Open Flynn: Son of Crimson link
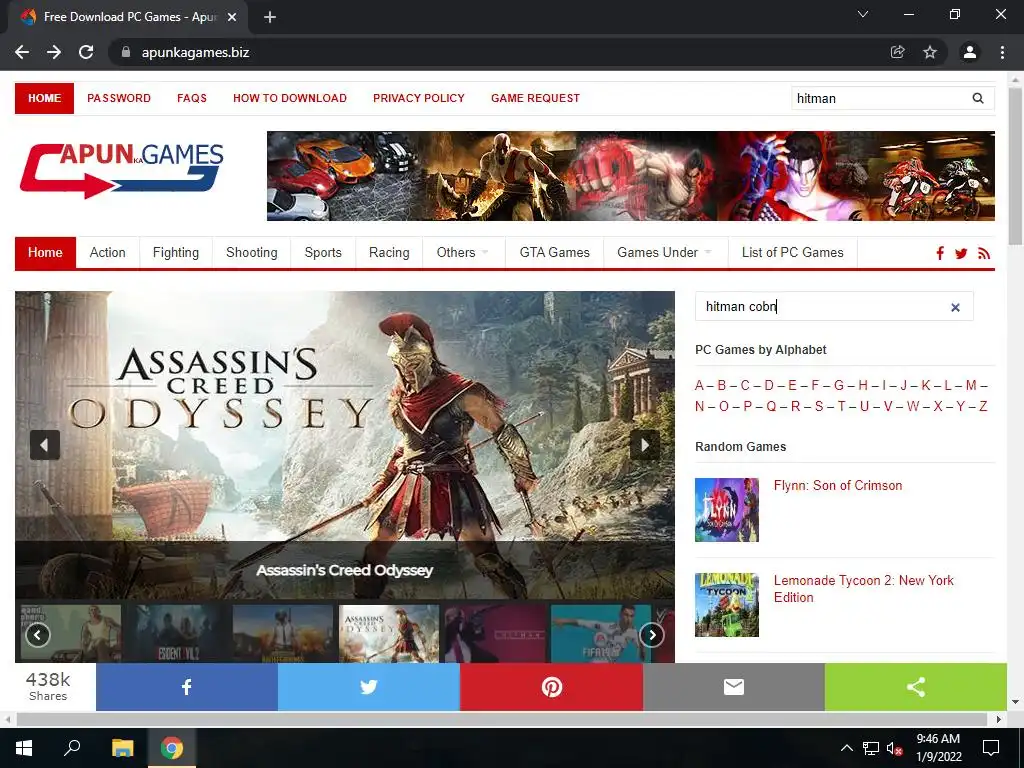The image size is (1024, 768). pos(838,485)
